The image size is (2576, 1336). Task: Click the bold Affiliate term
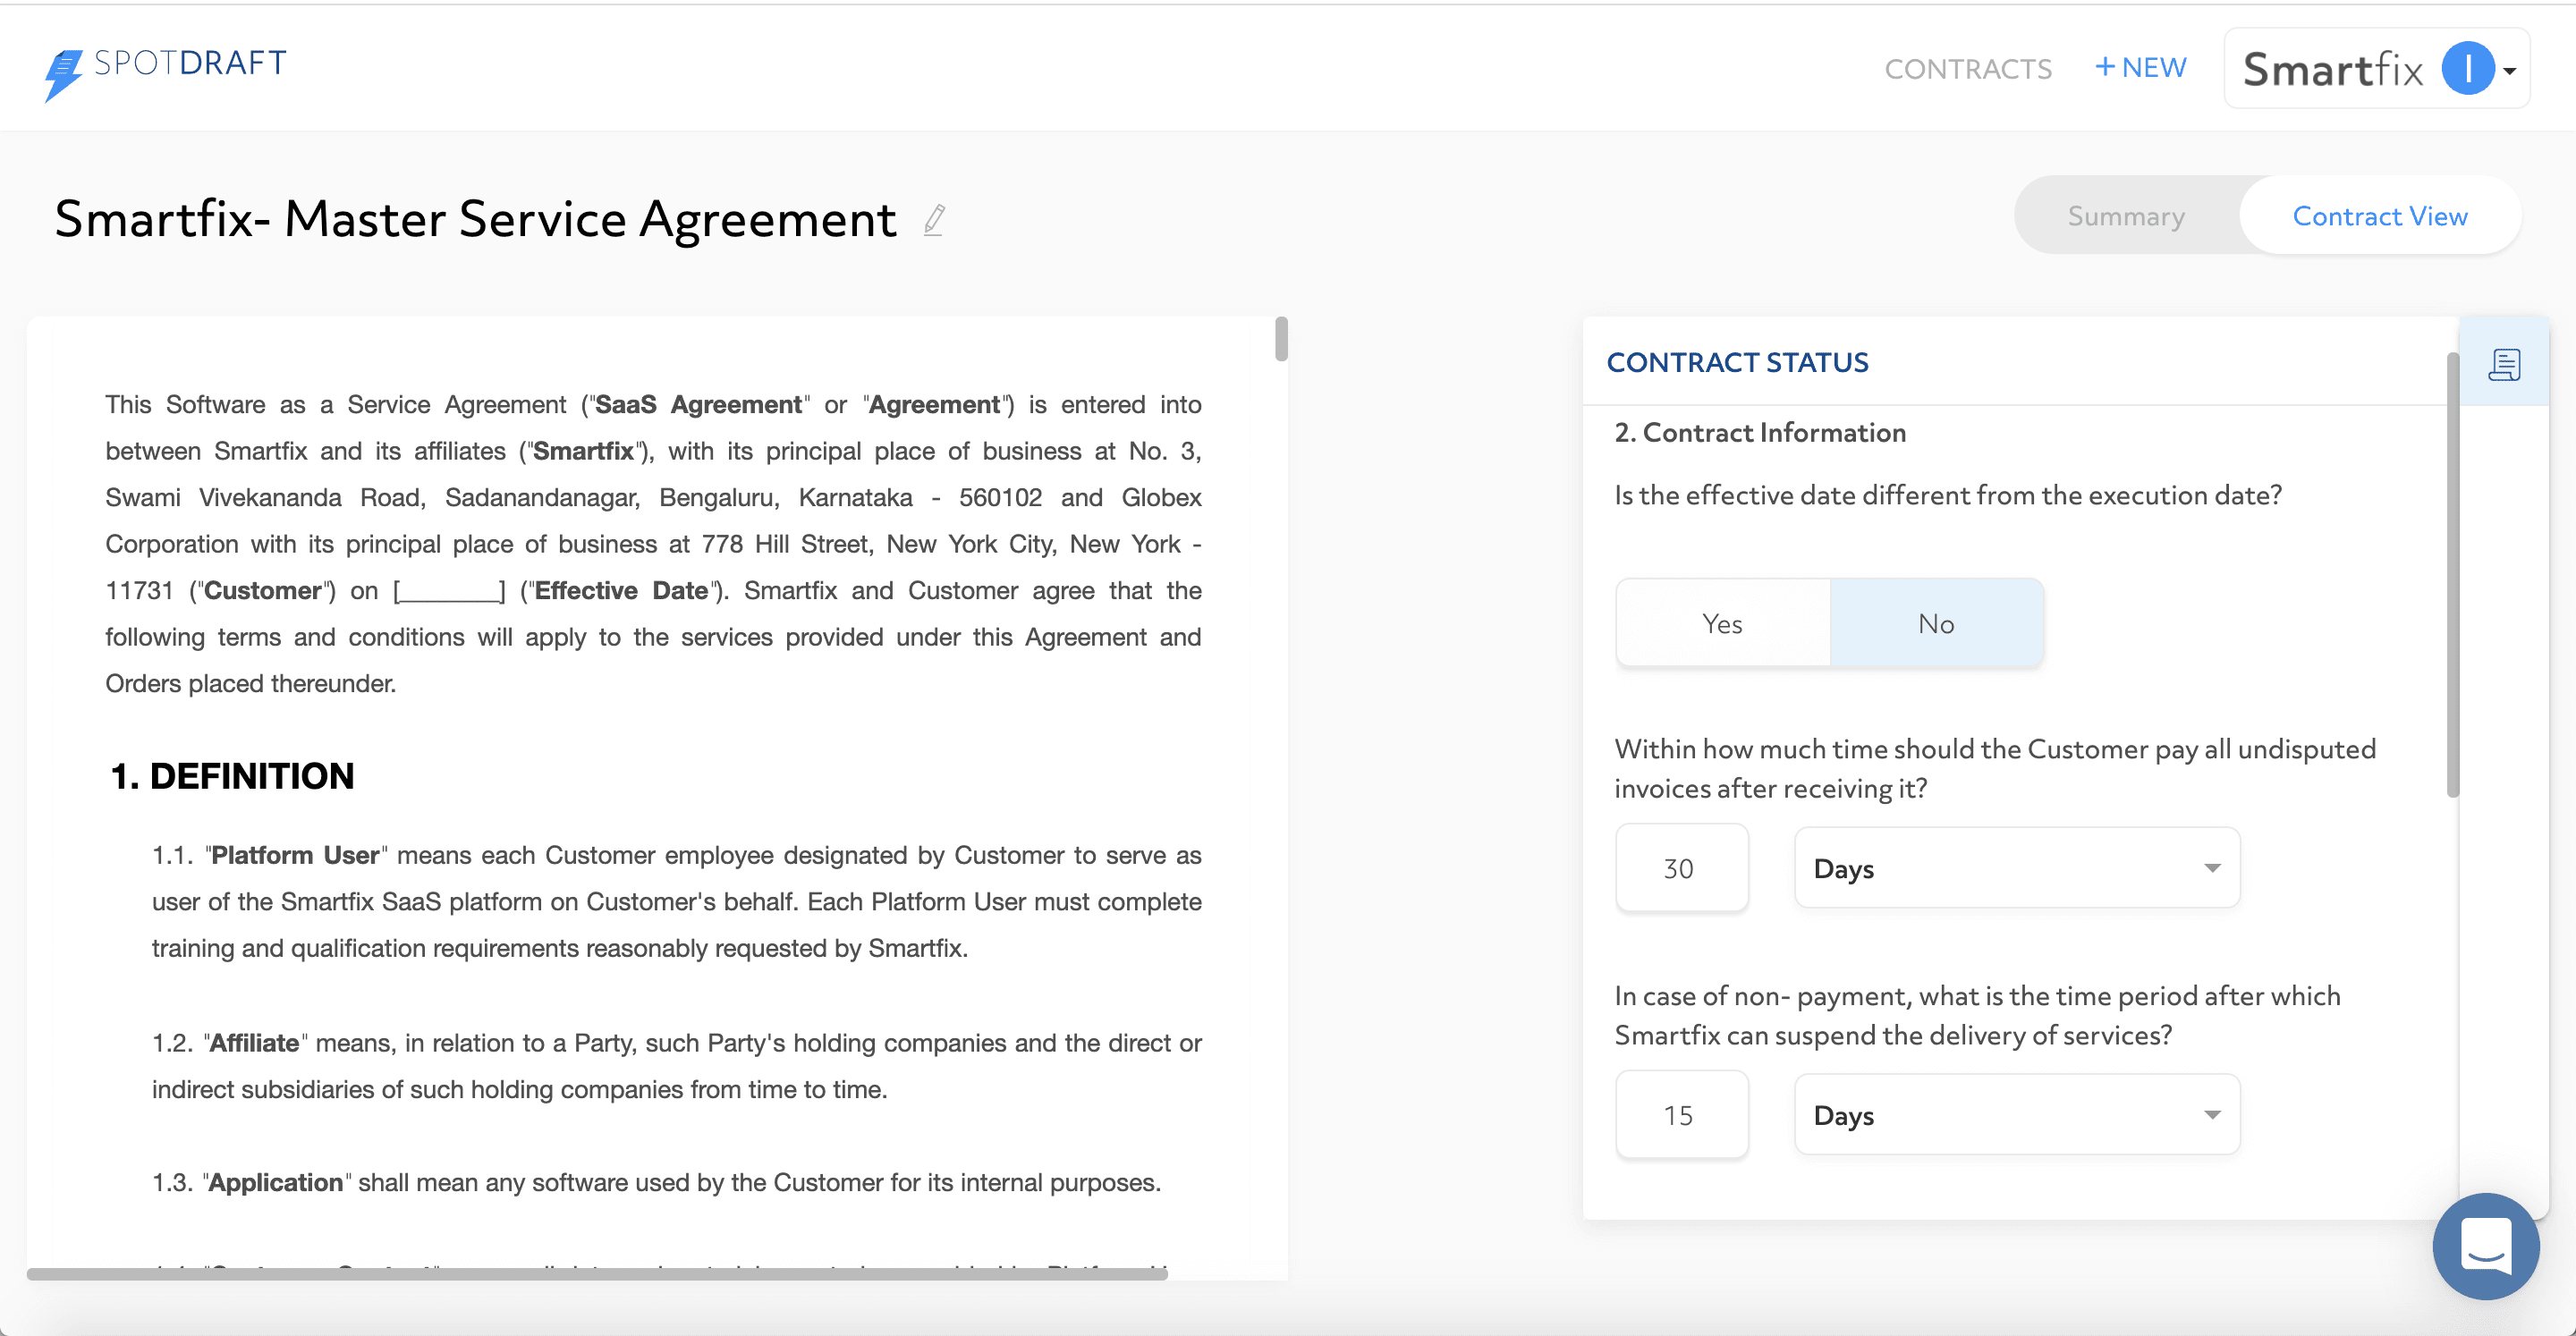pos(254,1043)
